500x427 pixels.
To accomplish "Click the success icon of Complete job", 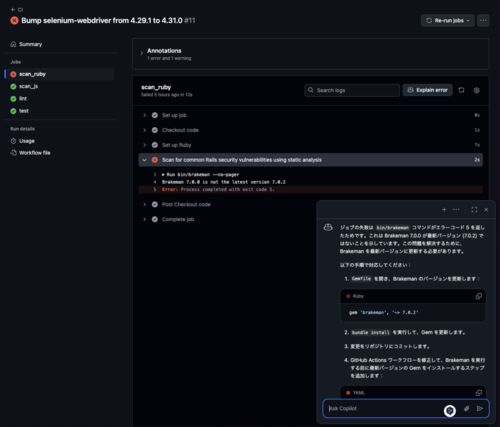I will (155, 219).
